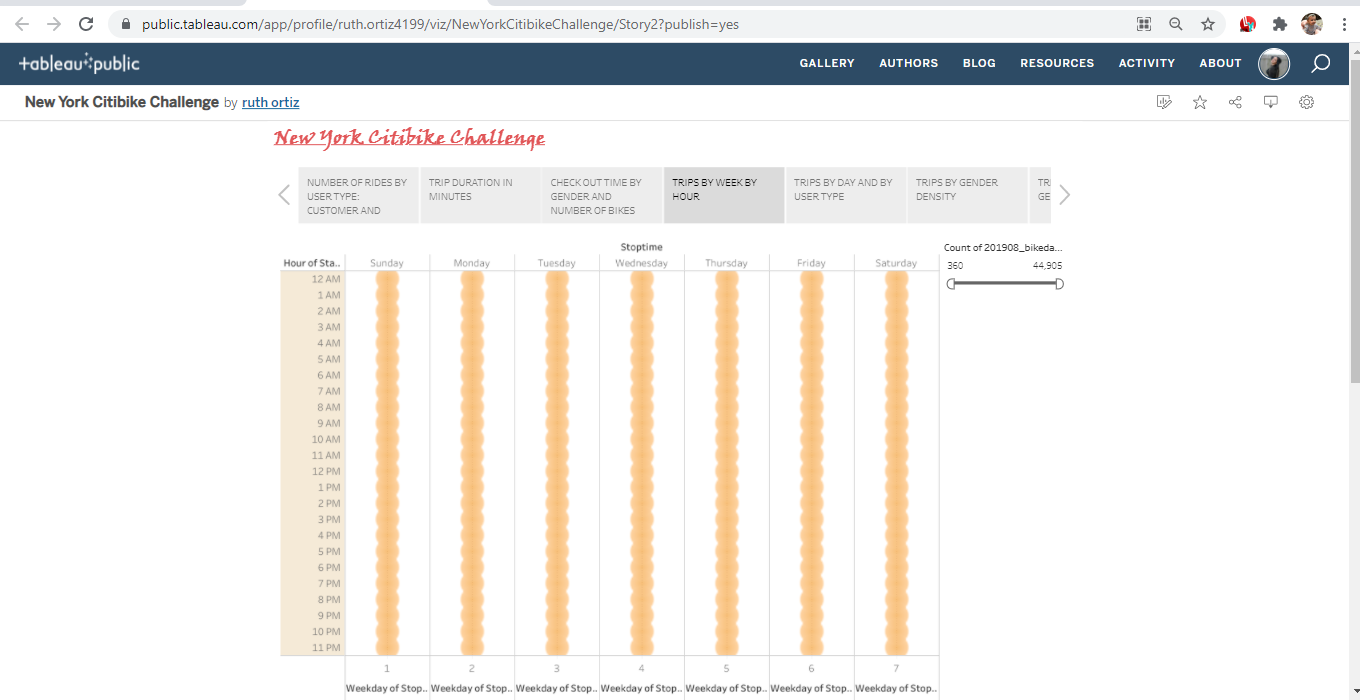Click the Chrome profile avatar photo
Viewport: 1360px width, 700px height.
1311,22
